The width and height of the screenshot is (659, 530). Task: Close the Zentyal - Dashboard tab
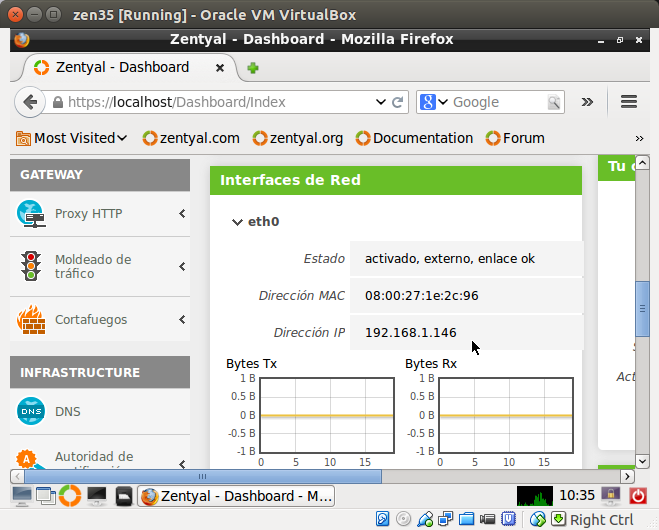point(219,68)
